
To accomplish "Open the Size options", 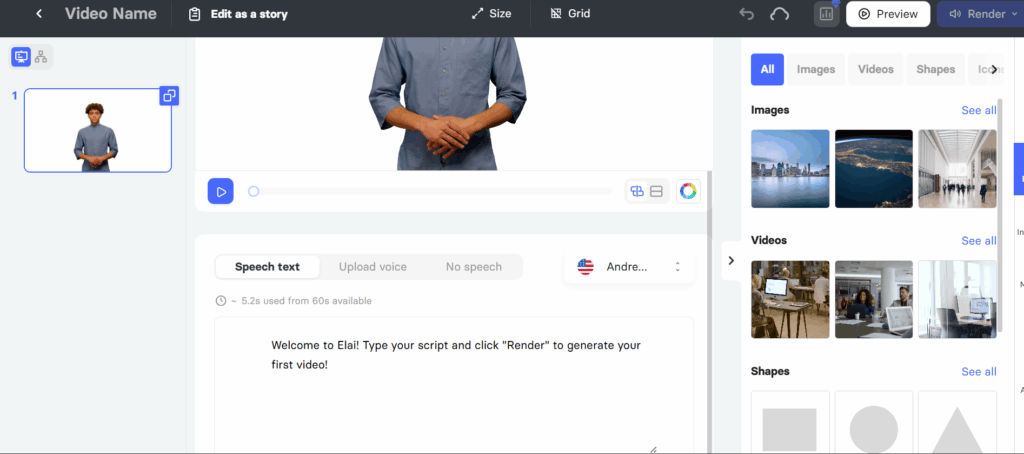I will coord(492,13).
